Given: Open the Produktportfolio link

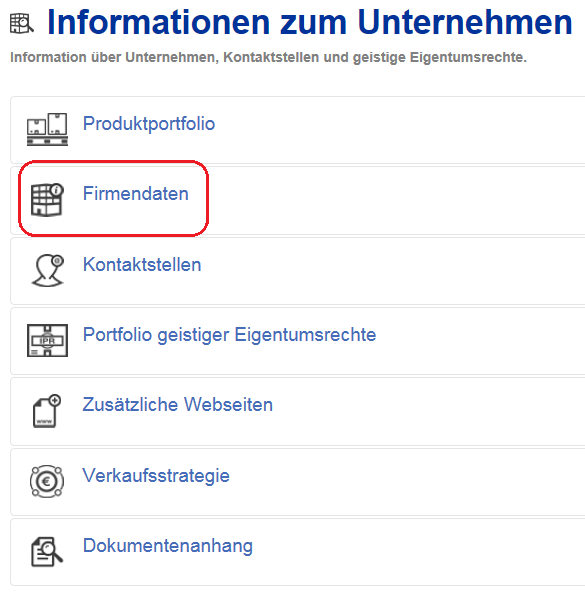Looking at the screenshot, I should click(149, 124).
